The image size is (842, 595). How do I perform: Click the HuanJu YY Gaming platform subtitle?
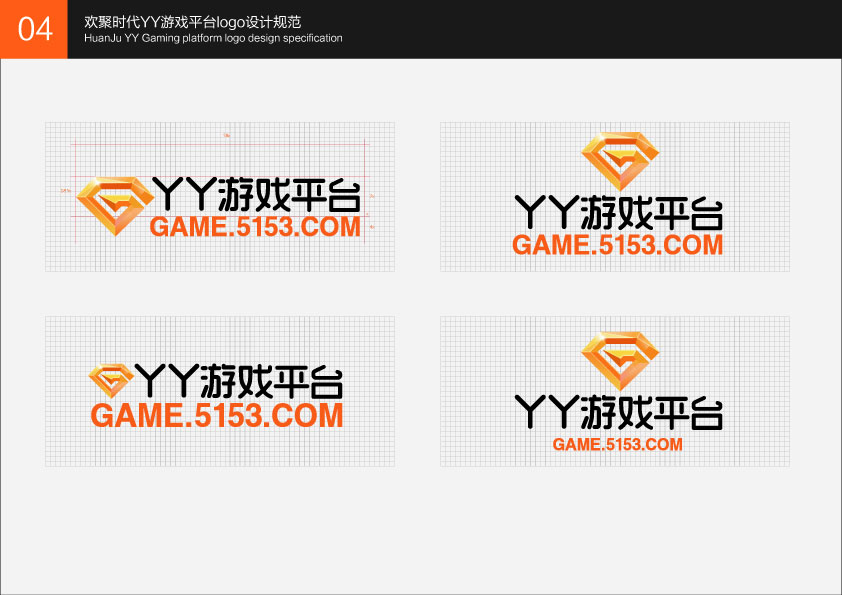click(213, 38)
